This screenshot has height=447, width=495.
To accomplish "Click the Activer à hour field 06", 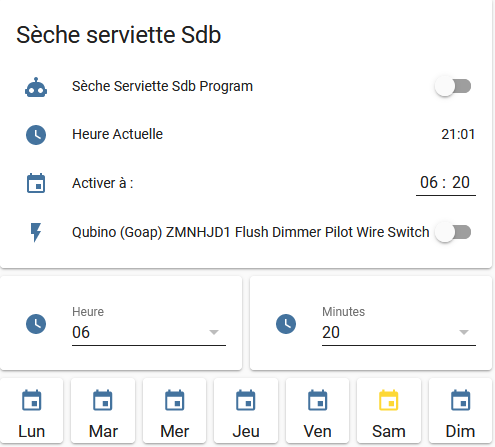I will (429, 183).
